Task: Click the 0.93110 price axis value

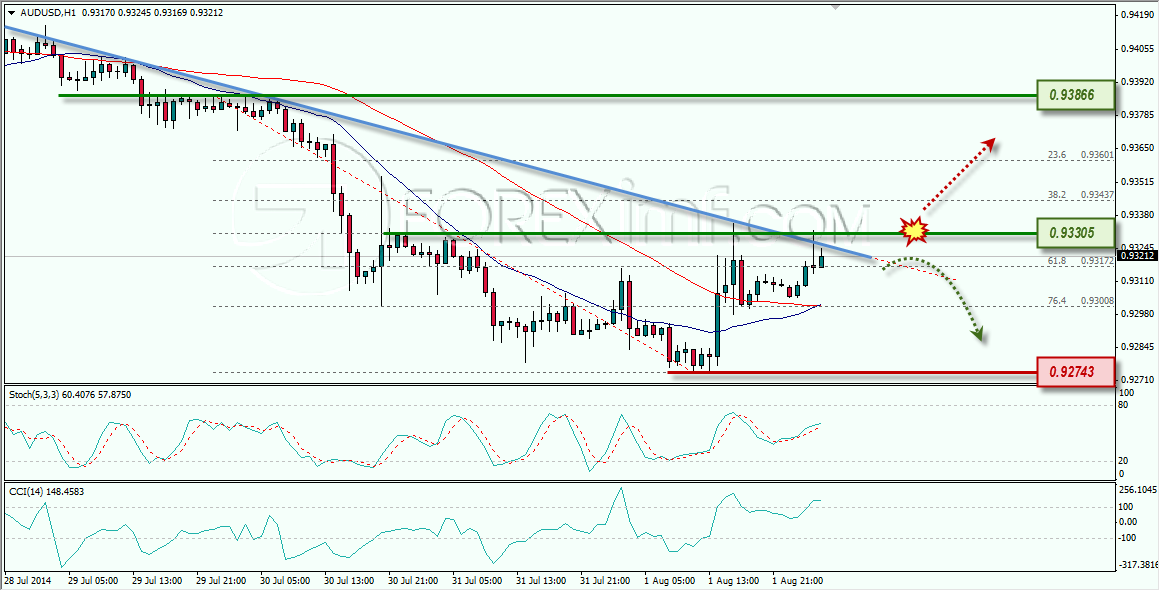Action: (1138, 281)
